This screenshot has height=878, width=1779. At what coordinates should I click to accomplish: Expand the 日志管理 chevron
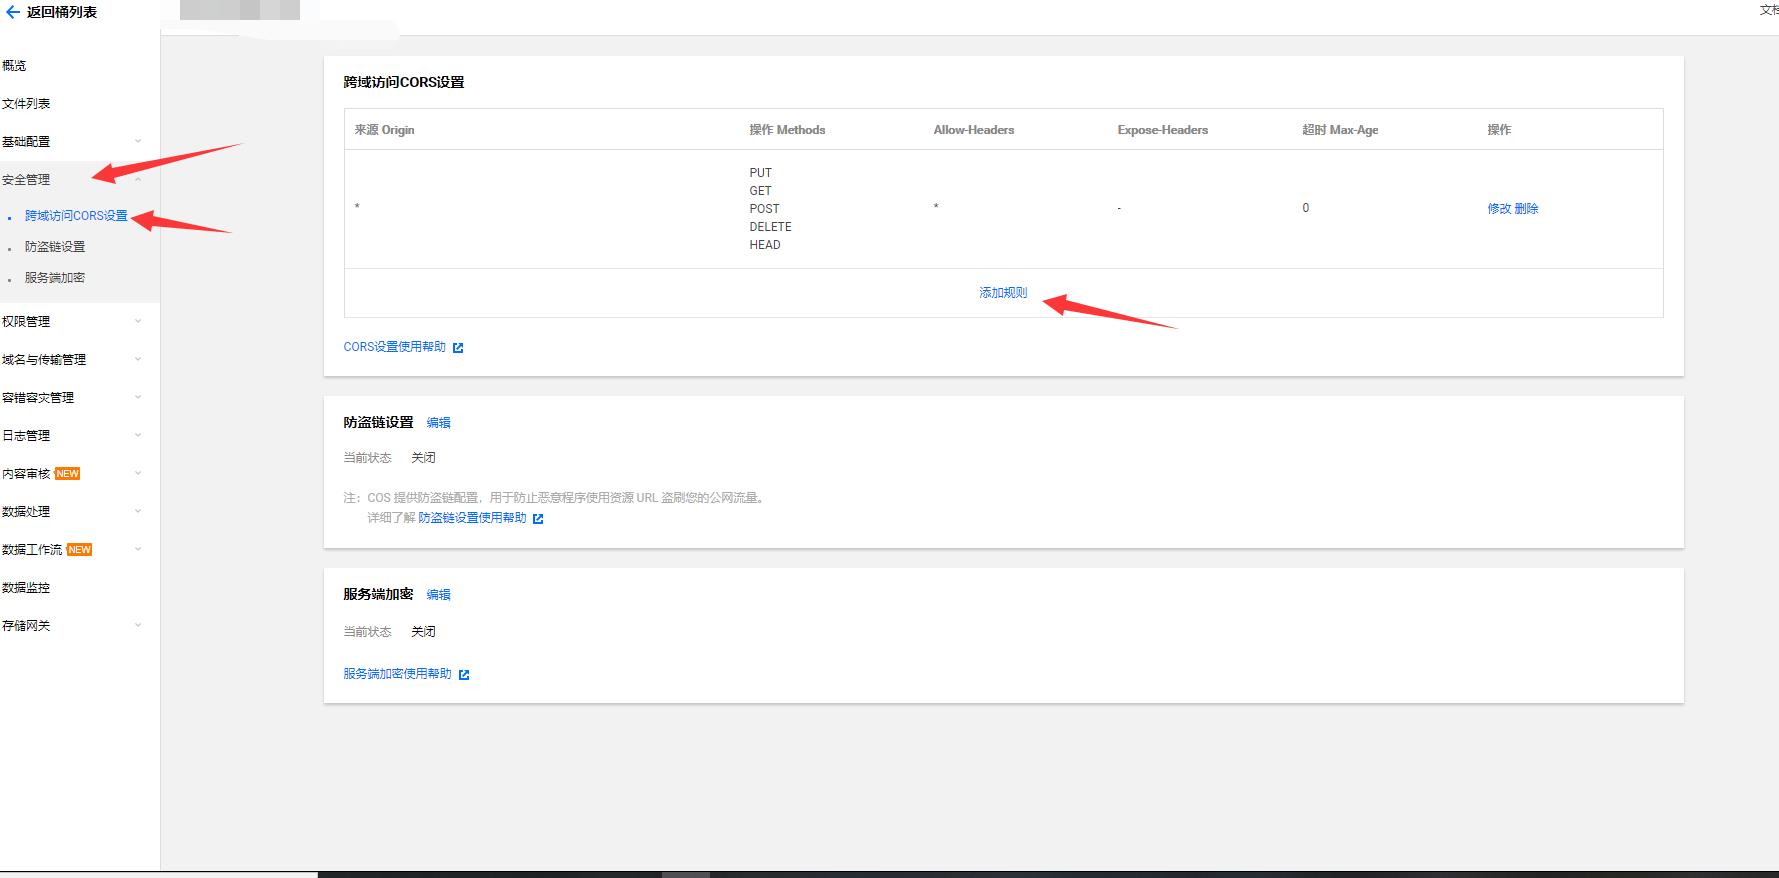[138, 435]
